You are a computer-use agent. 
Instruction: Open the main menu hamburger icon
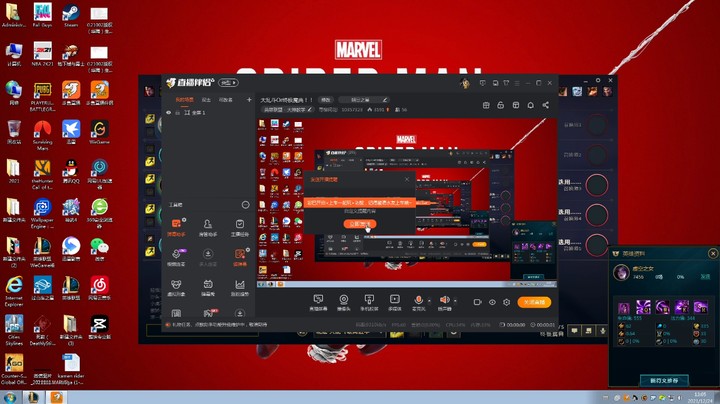(x=517, y=83)
